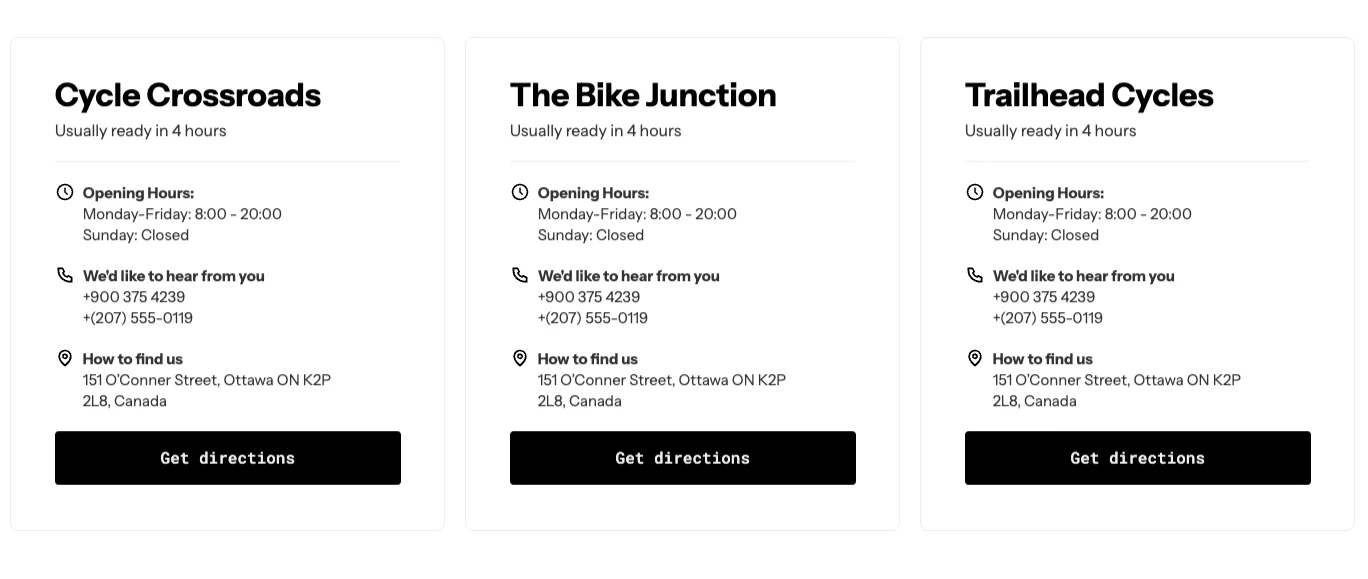
Task: Click the phone icon on The Bike Junction card
Action: pos(520,275)
